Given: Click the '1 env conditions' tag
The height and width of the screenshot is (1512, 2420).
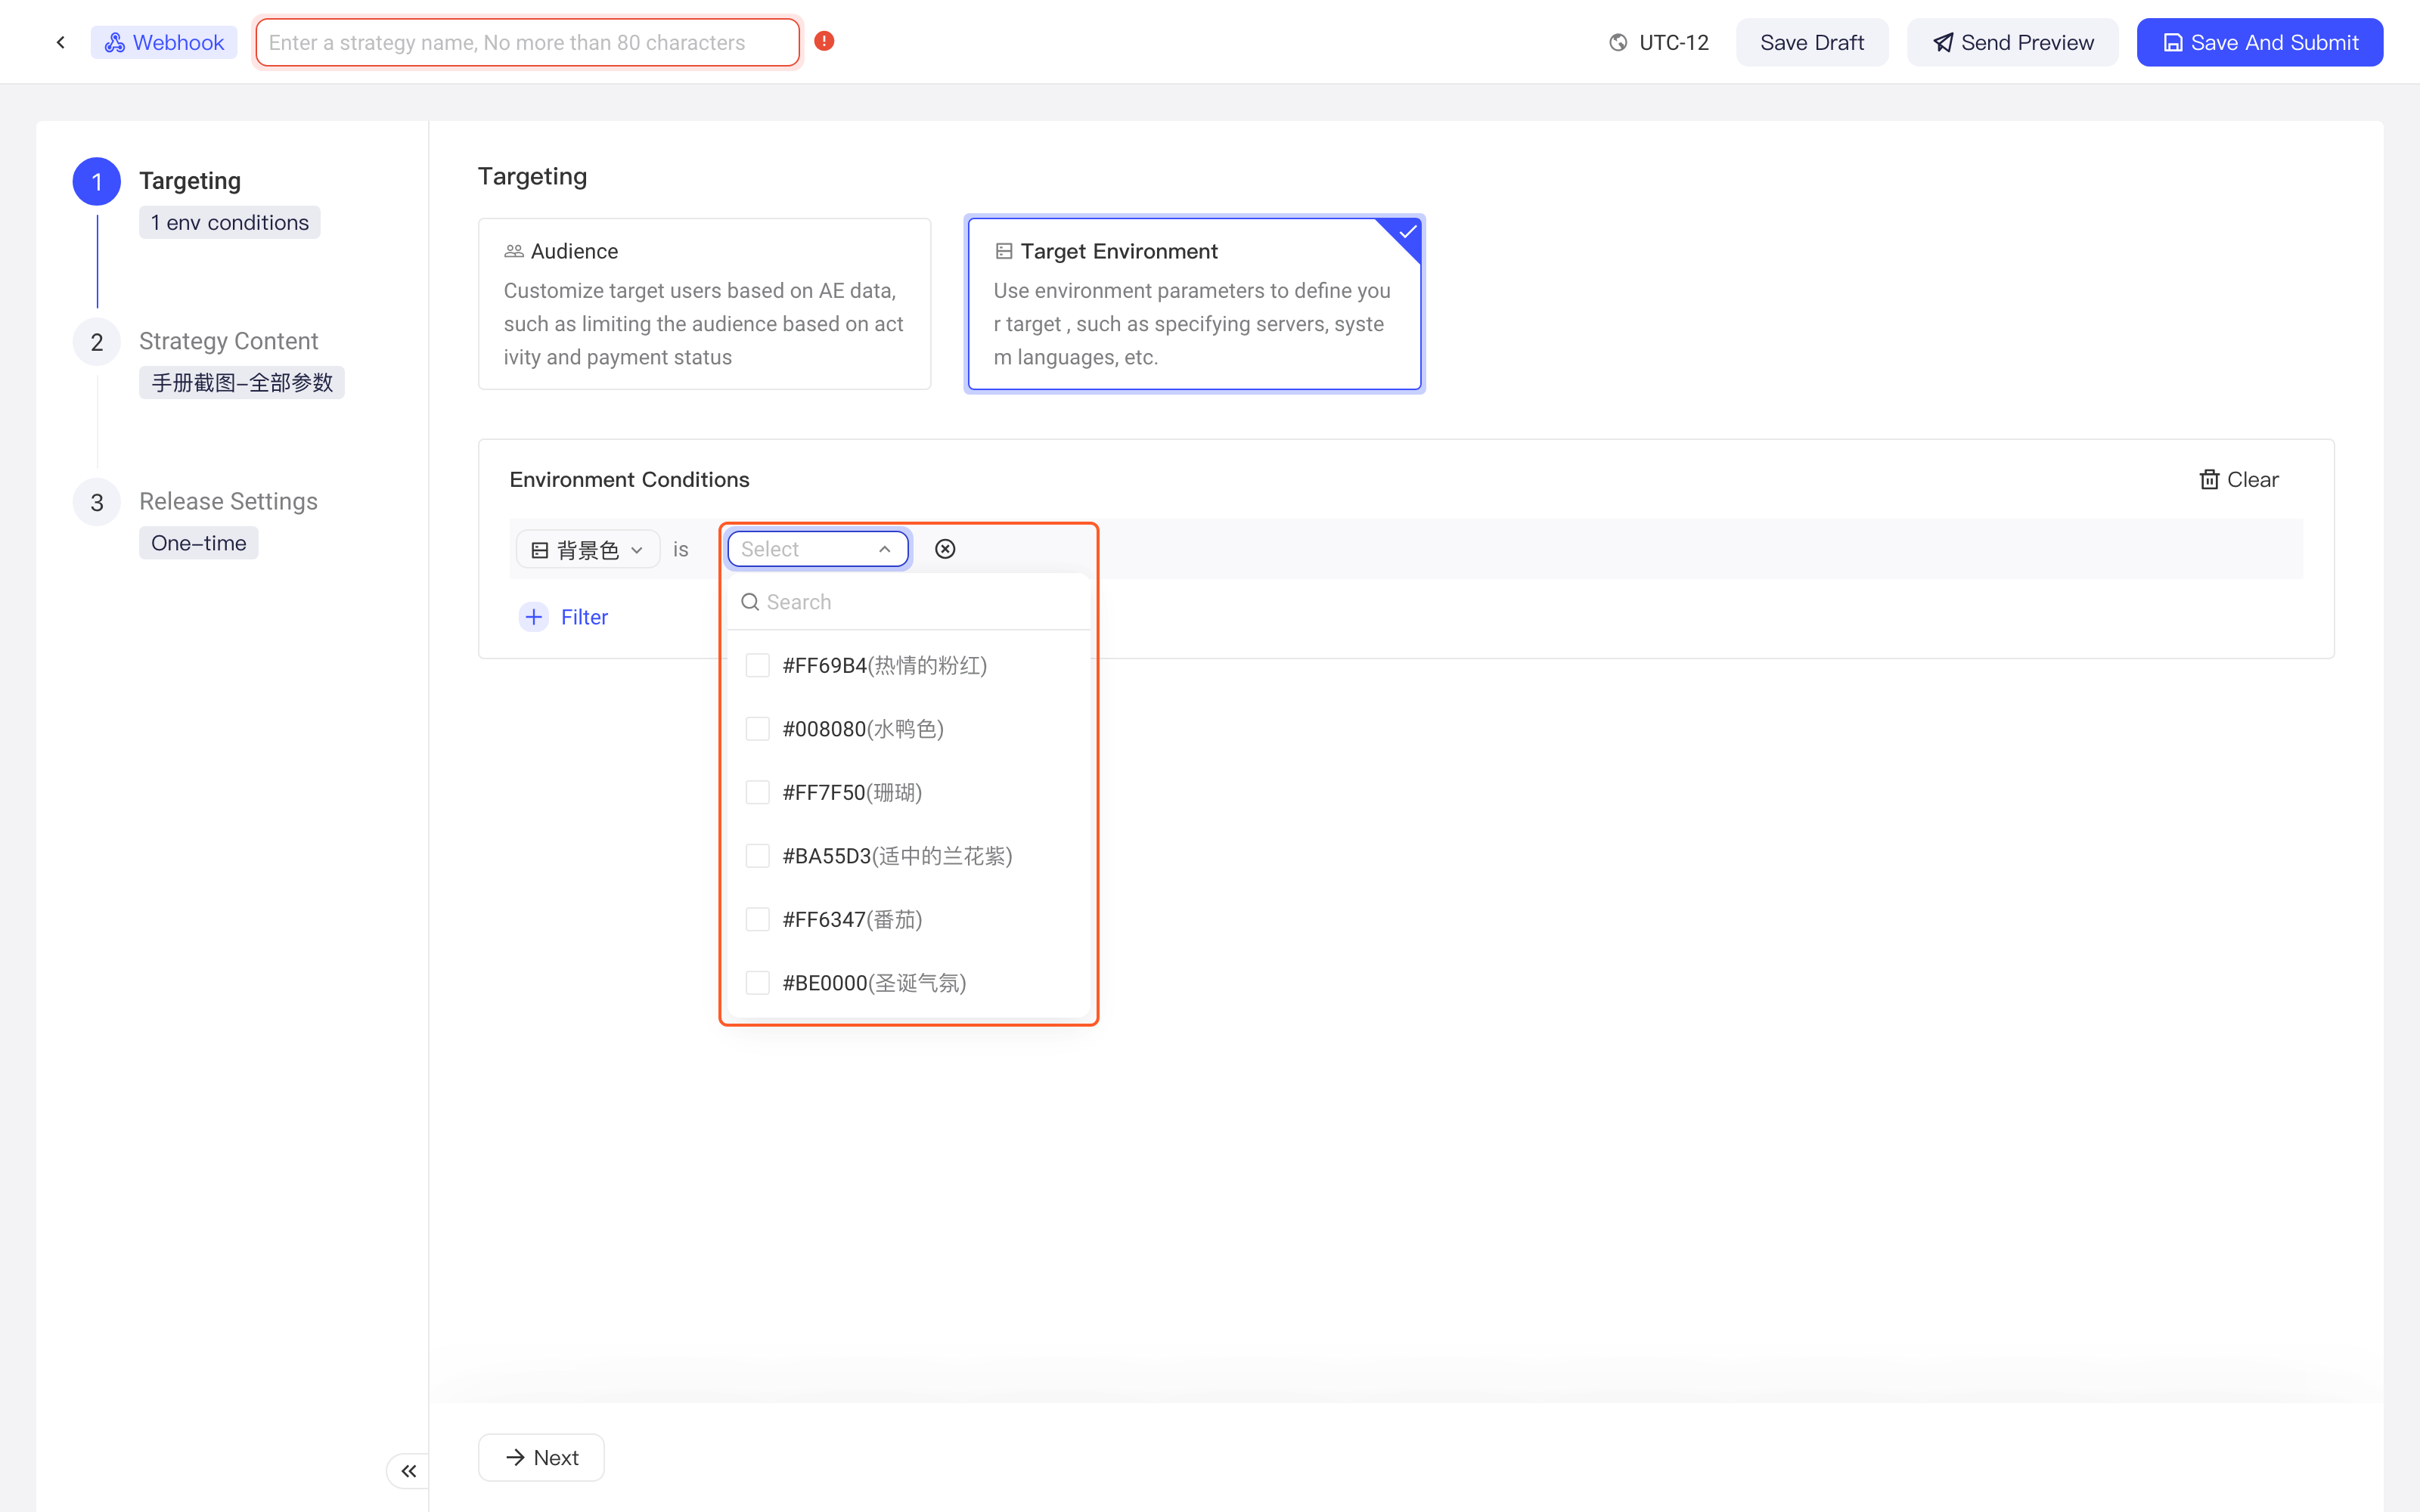Looking at the screenshot, I should click(x=230, y=222).
